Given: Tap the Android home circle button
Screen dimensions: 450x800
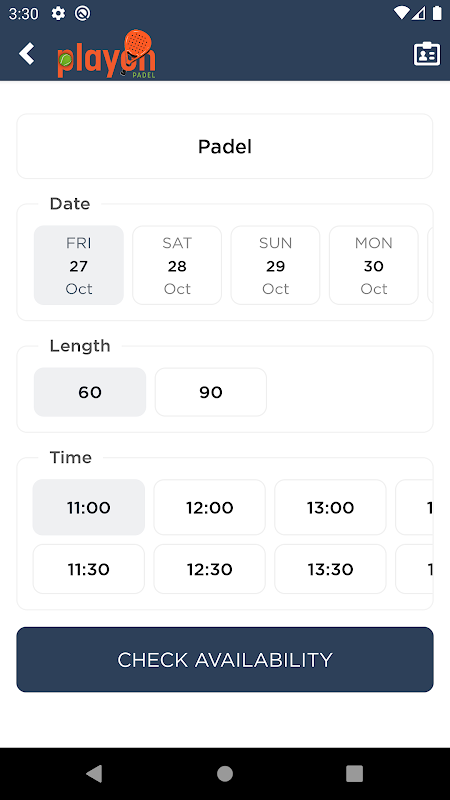Looking at the screenshot, I should (225, 773).
